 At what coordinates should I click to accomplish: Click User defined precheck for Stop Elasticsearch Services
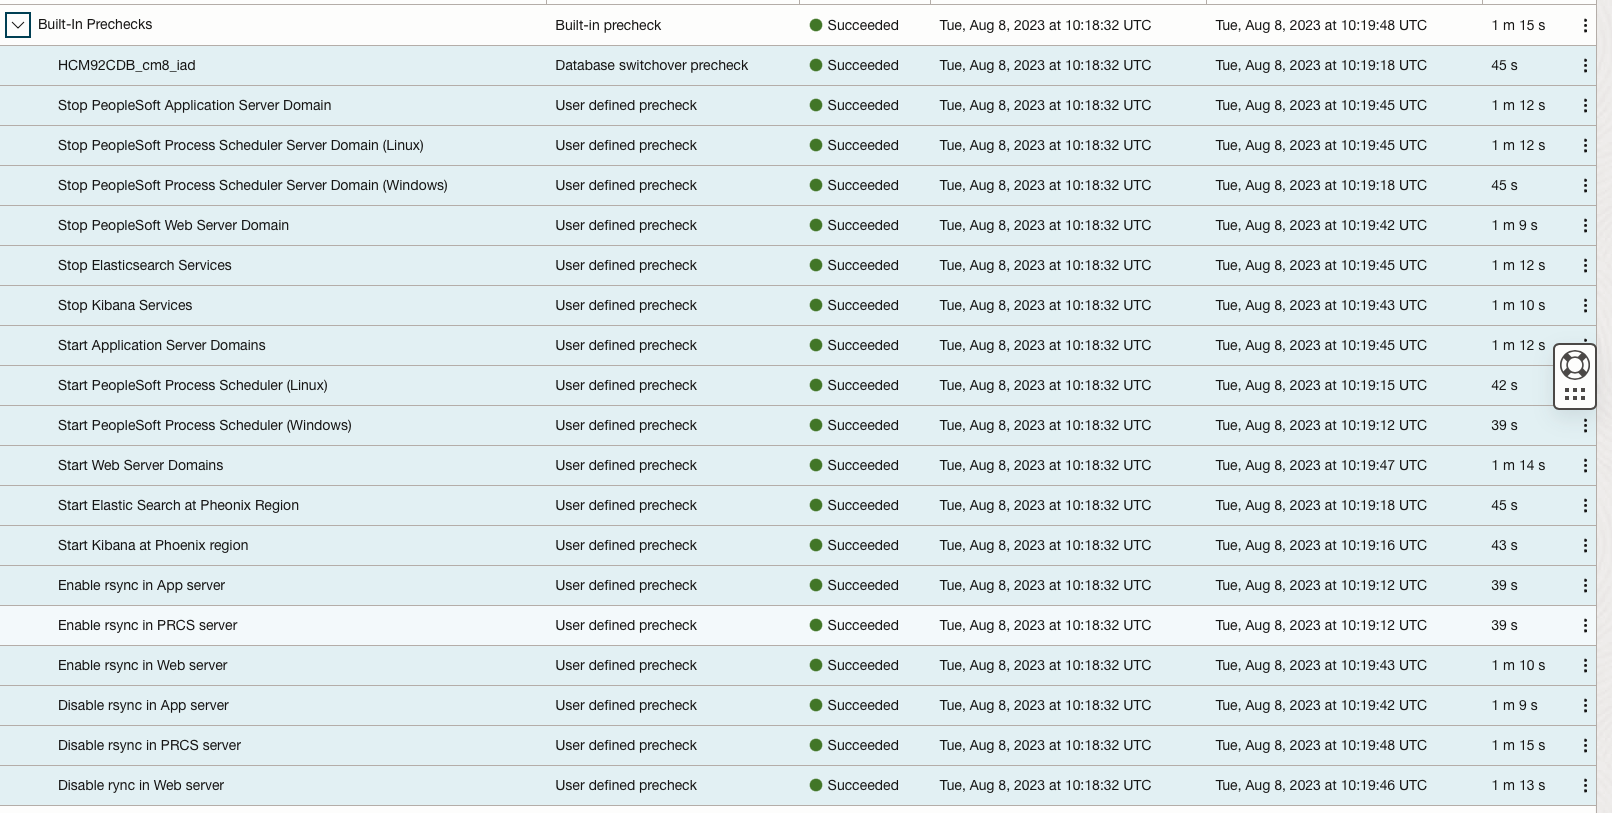click(626, 265)
